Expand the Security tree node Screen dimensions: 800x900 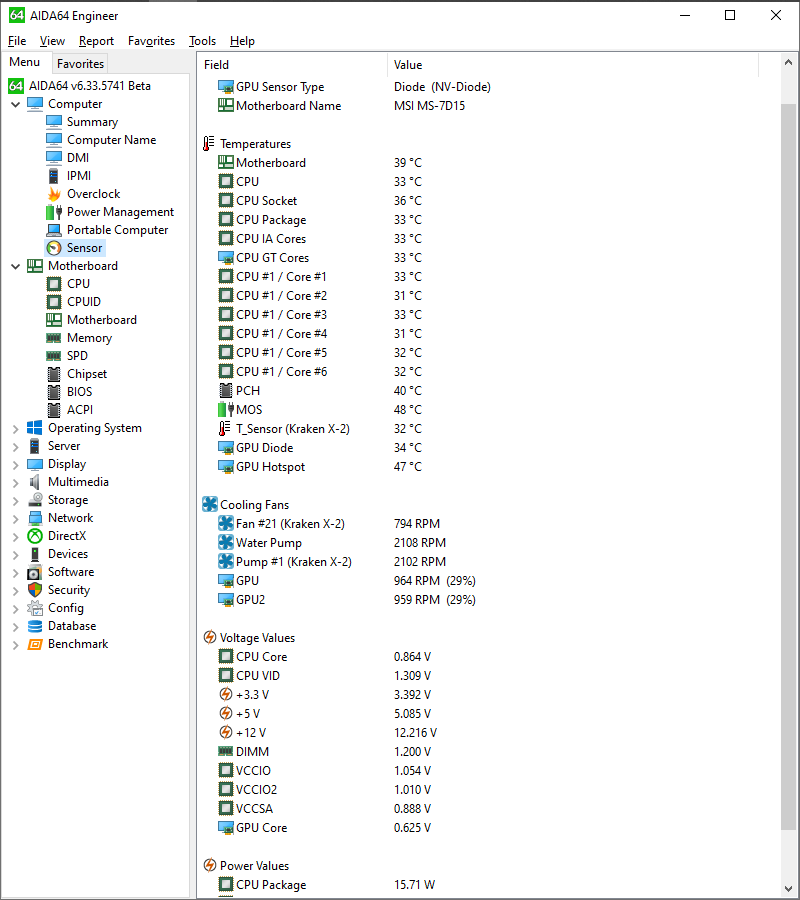[x=15, y=591]
